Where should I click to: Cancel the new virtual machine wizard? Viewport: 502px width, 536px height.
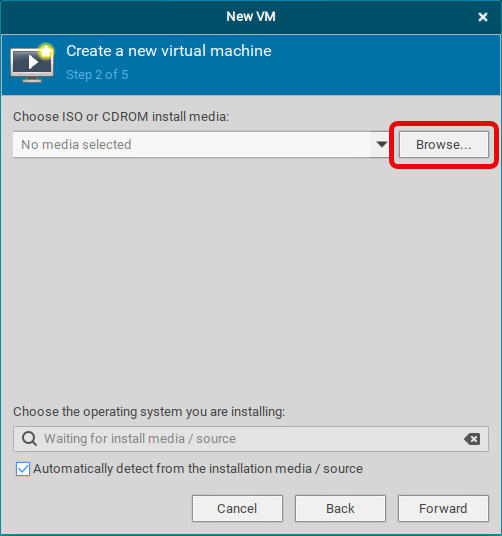237,508
